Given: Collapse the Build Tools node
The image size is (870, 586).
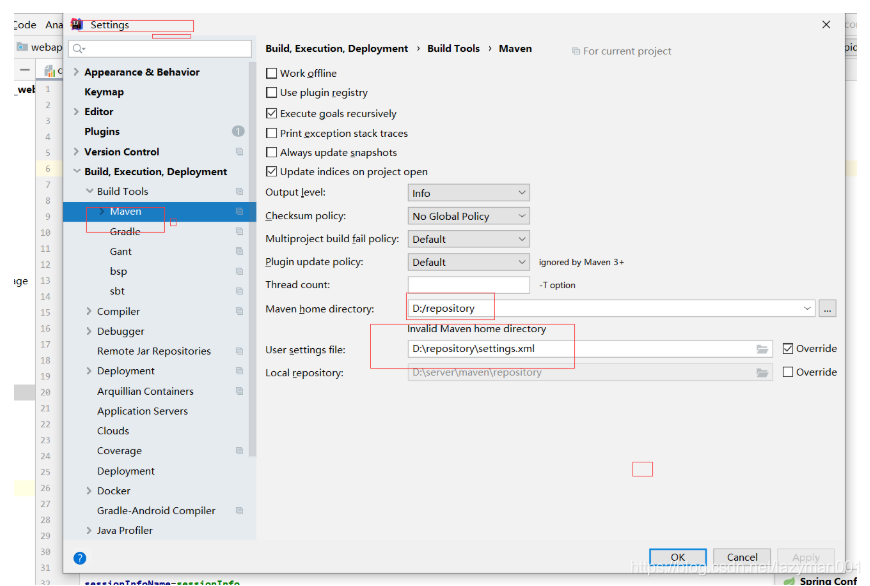Looking at the screenshot, I should pos(89,191).
